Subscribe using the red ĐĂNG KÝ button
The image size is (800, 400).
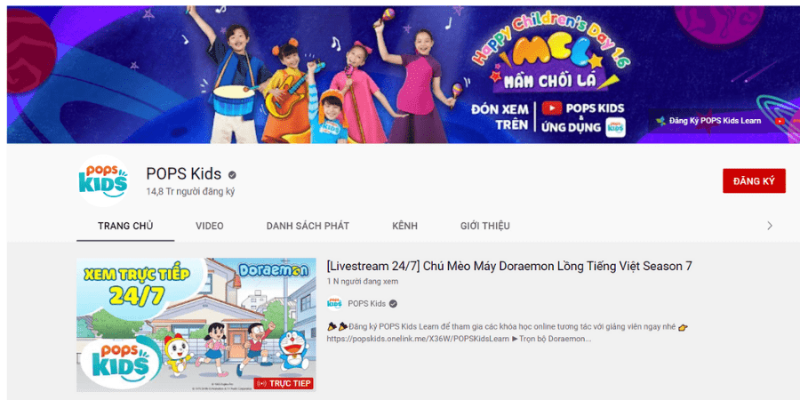[x=754, y=181]
